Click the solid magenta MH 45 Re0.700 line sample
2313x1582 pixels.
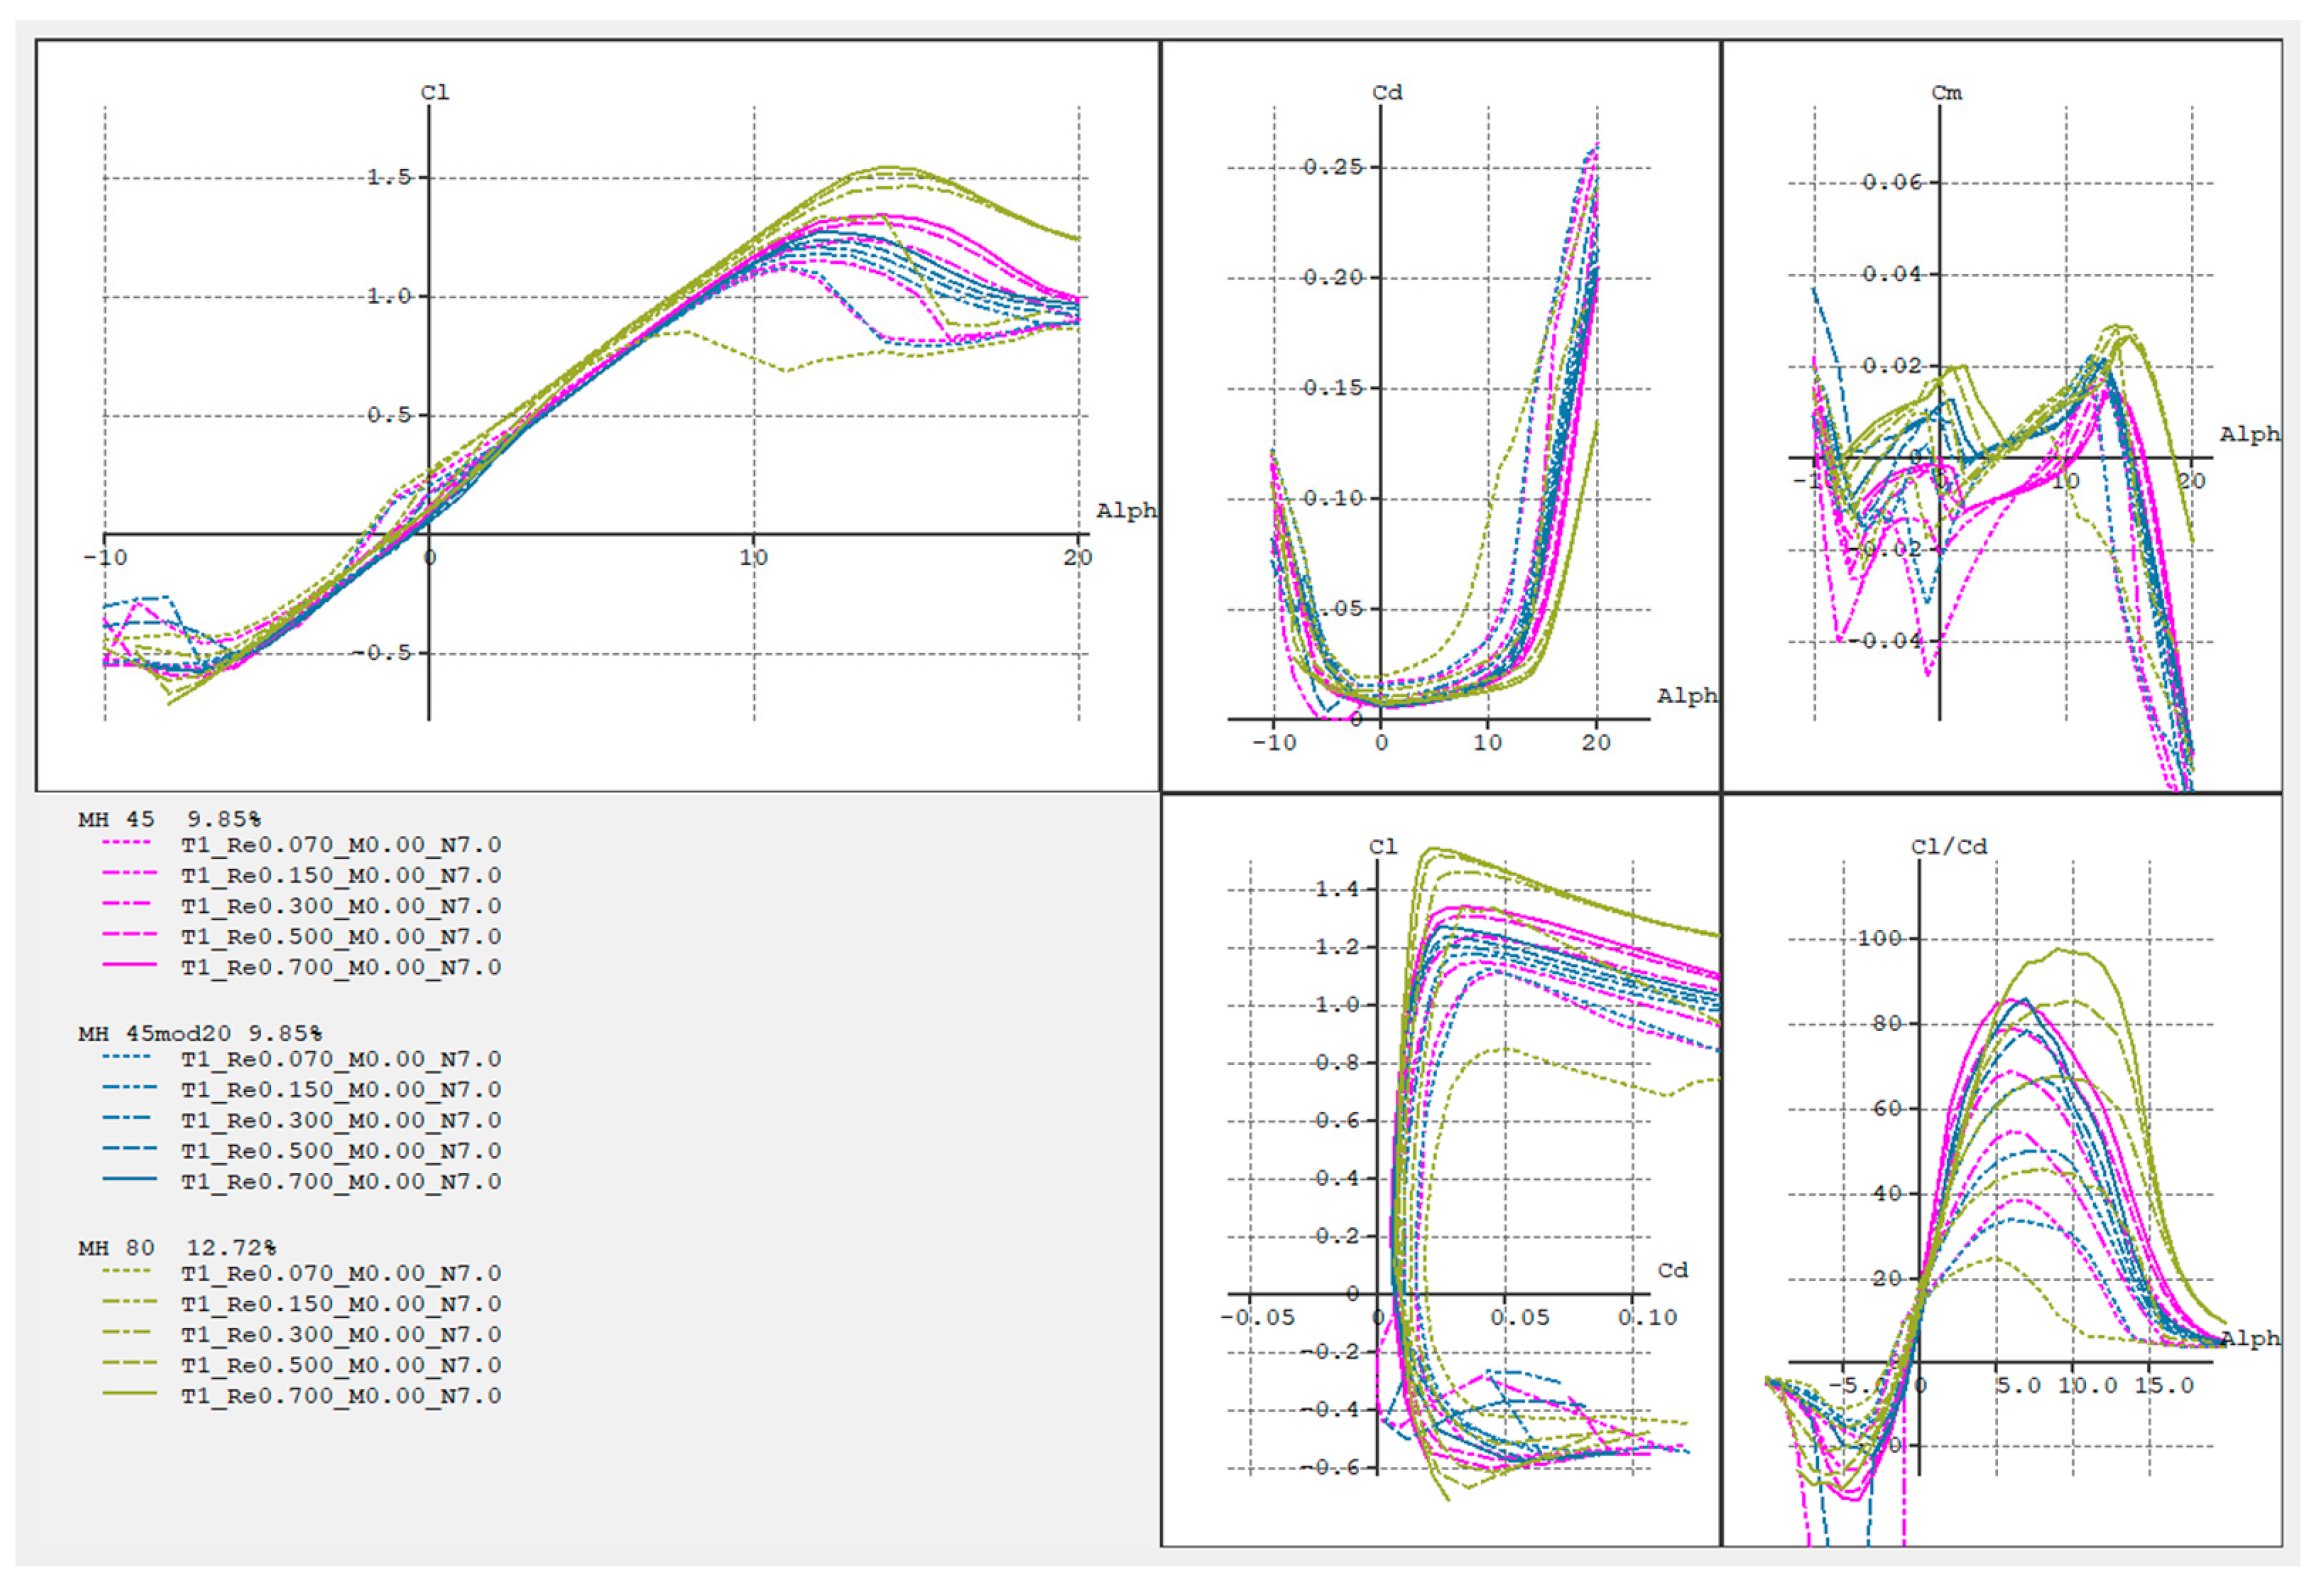(x=129, y=965)
